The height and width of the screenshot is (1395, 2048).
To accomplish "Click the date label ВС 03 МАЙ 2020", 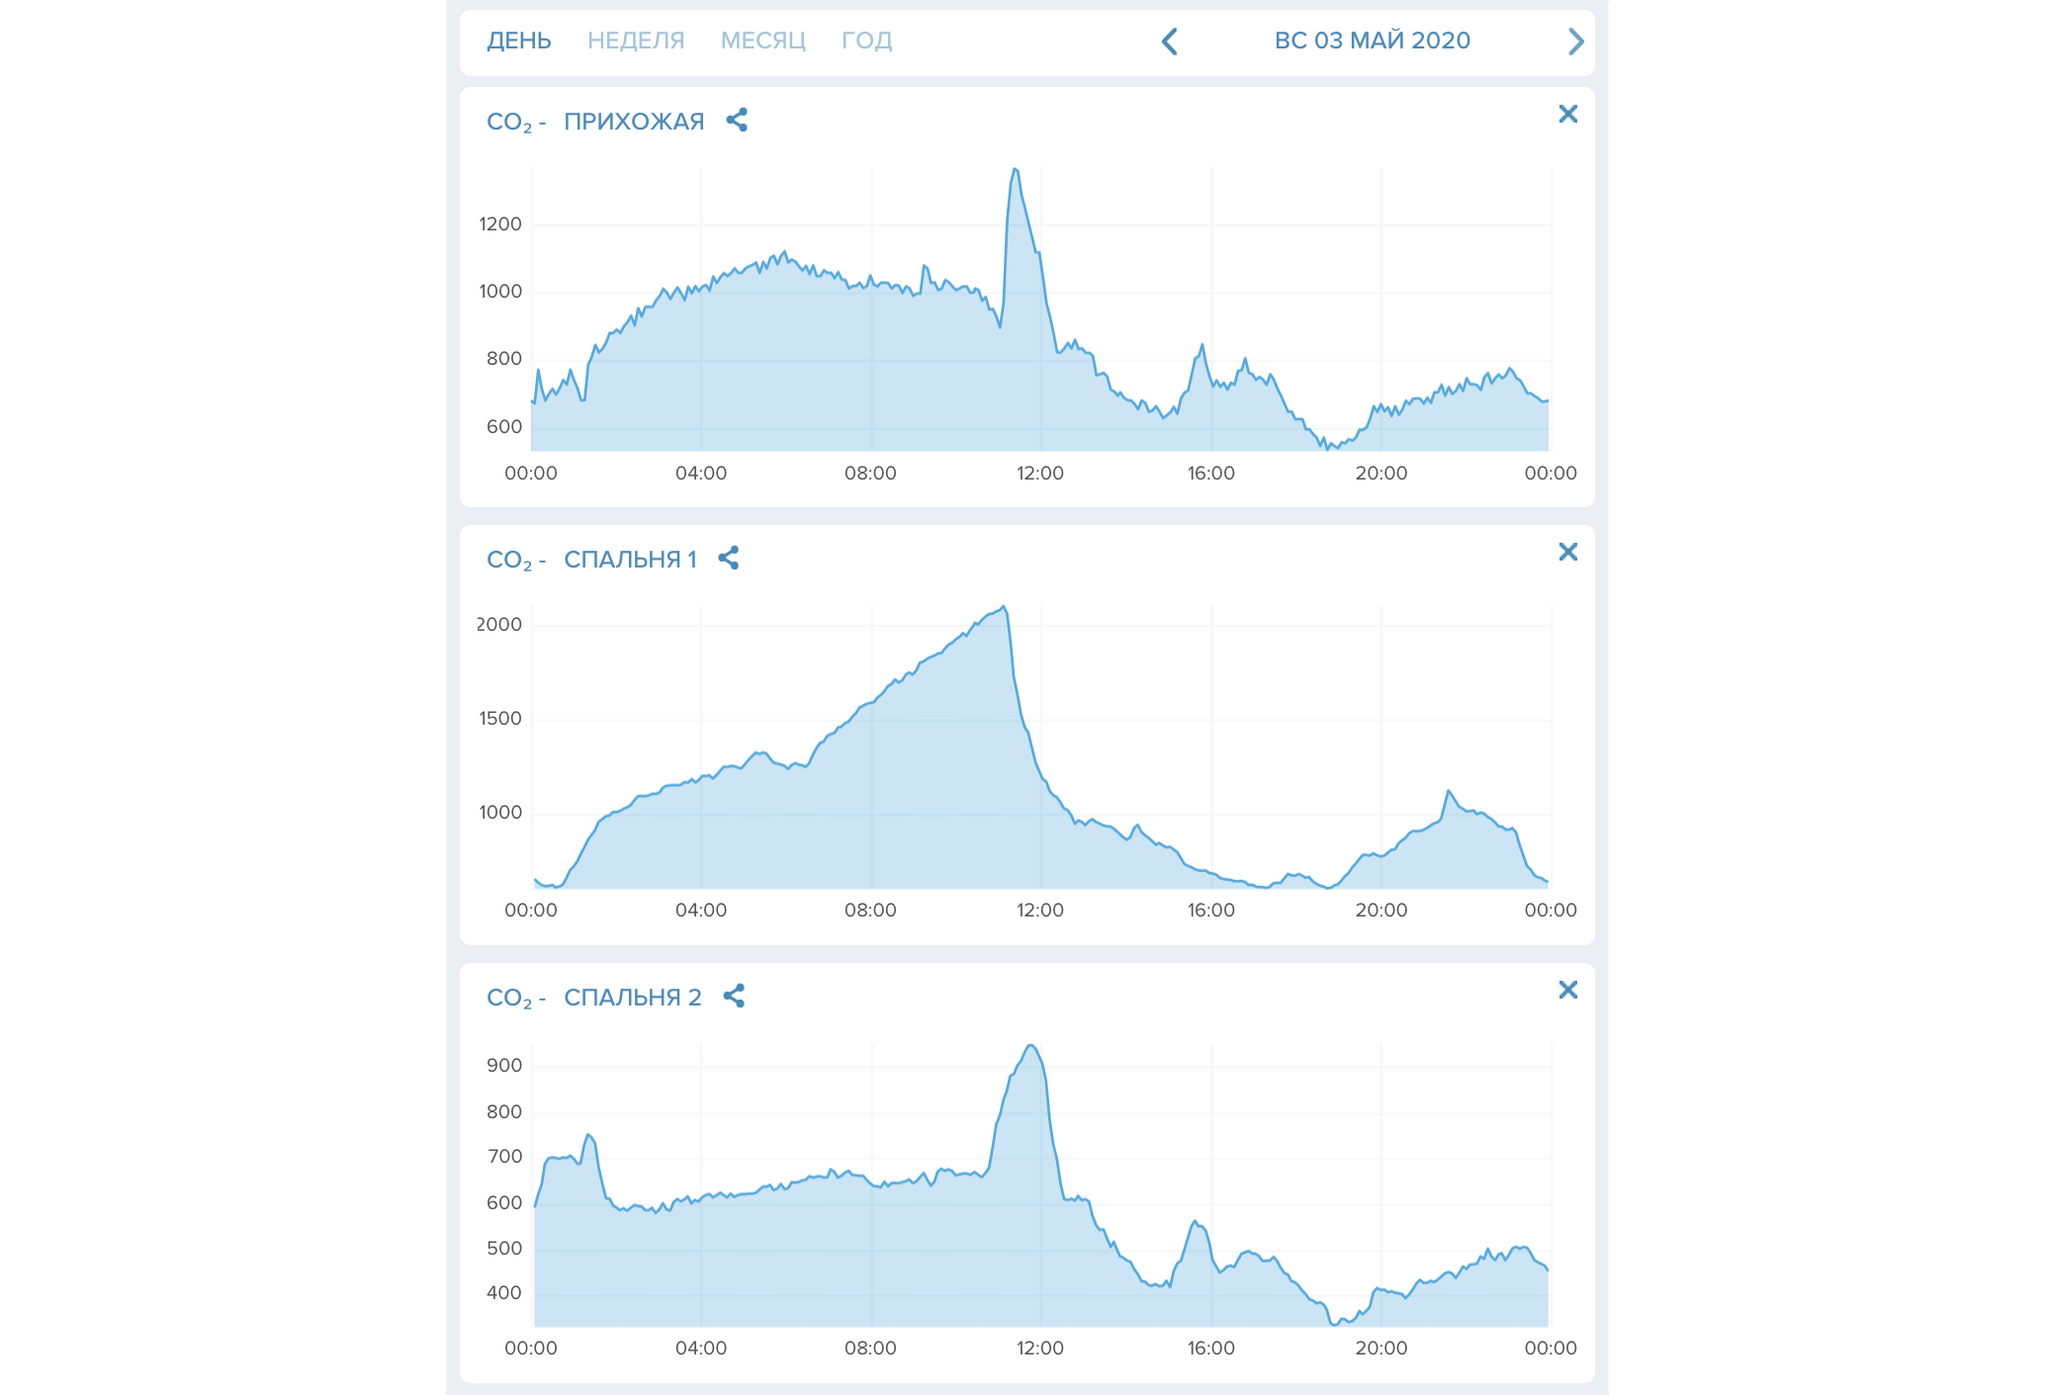I will pyautogui.click(x=1372, y=41).
